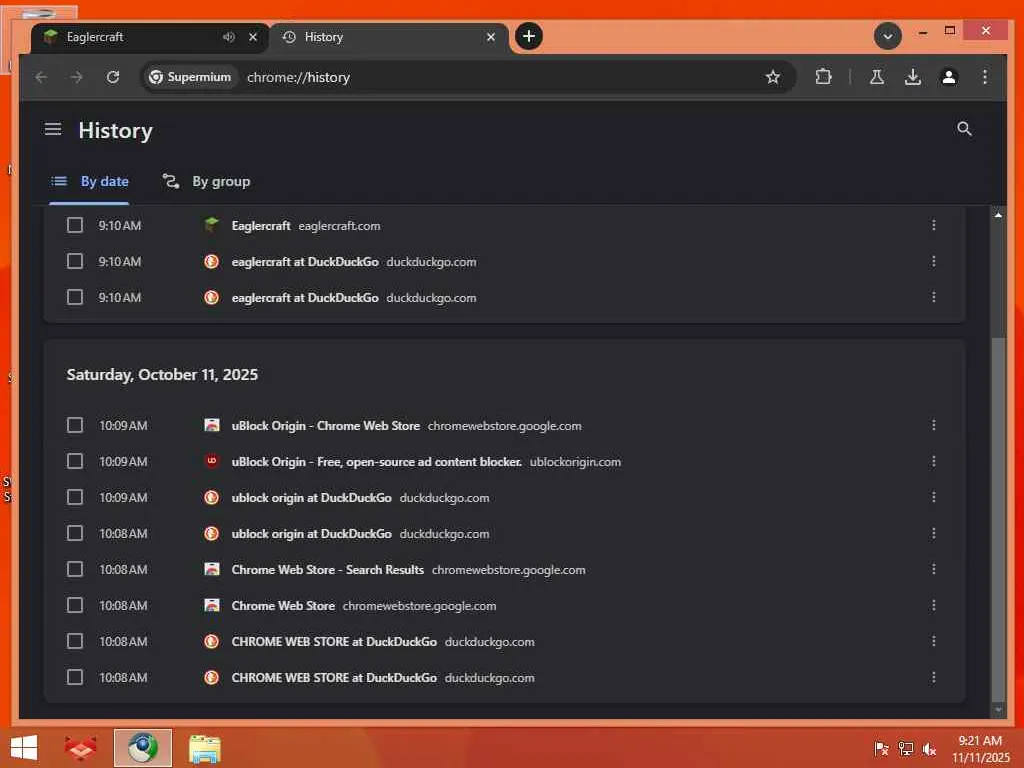The width and height of the screenshot is (1024, 768).
Task: Reload the page with the refresh icon
Action: 113,77
